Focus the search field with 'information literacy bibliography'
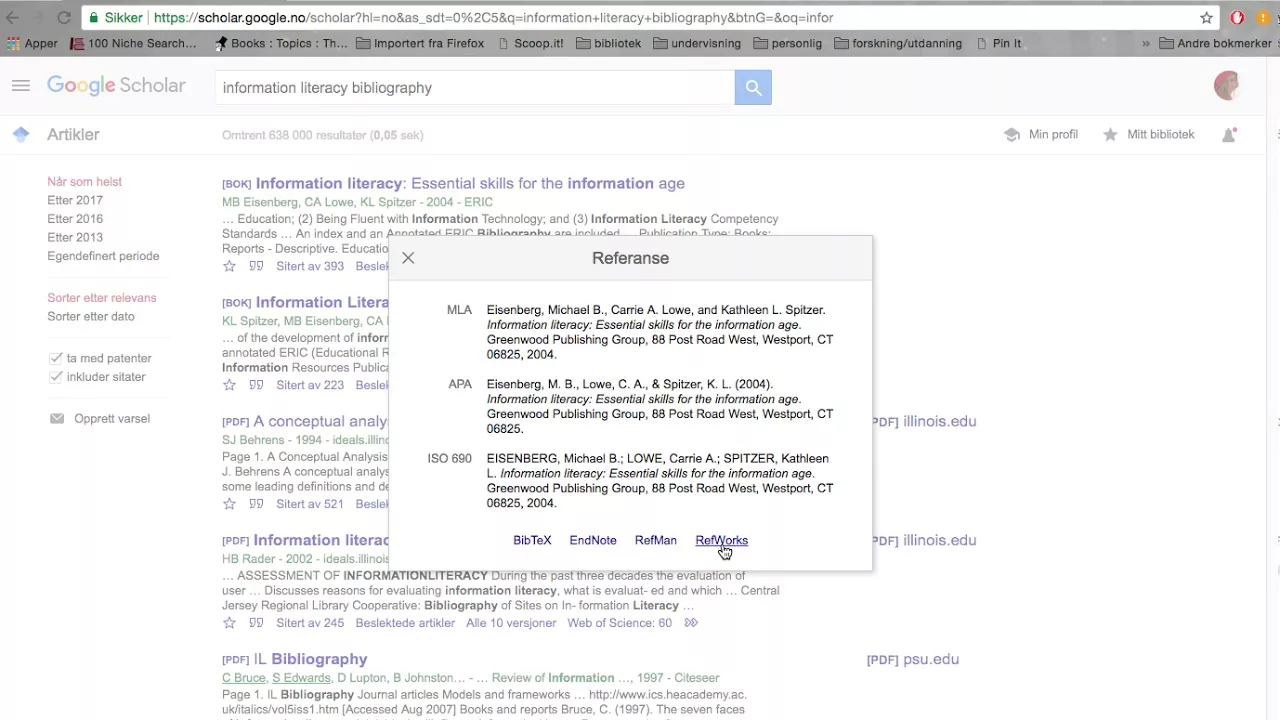The height and width of the screenshot is (720, 1280). [x=476, y=88]
